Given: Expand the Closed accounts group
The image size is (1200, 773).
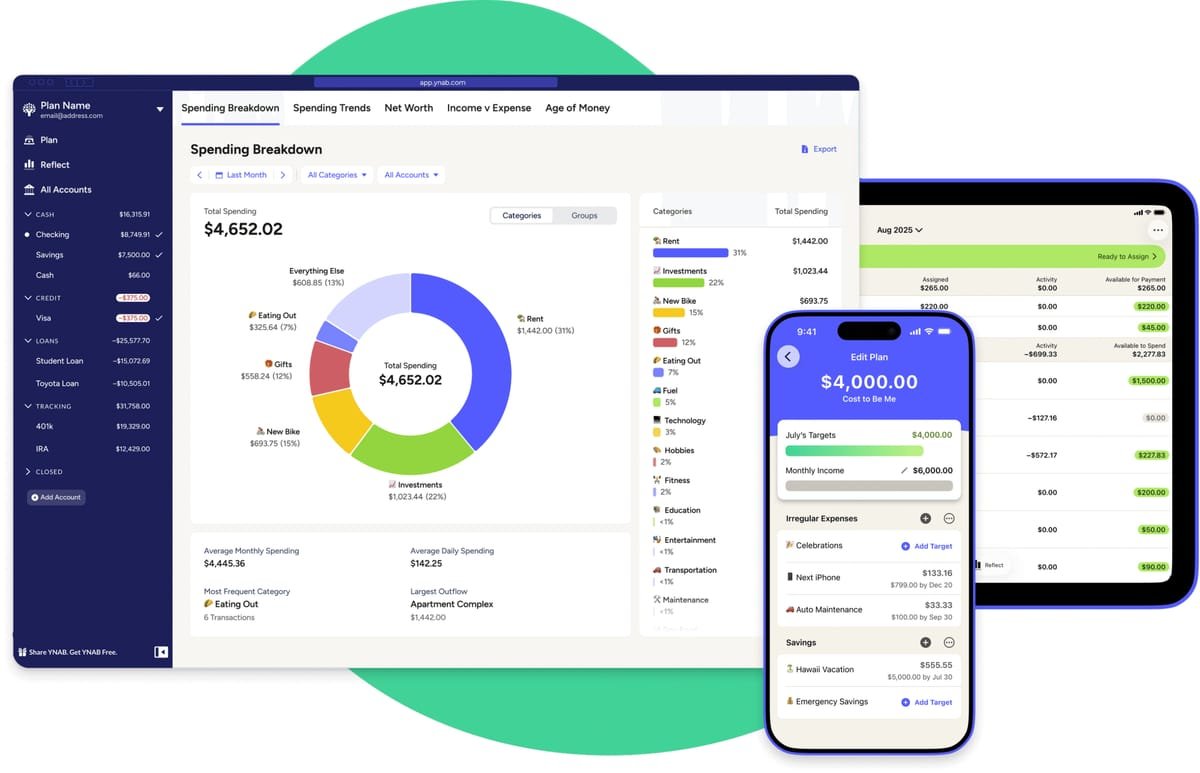Looking at the screenshot, I should [28, 472].
